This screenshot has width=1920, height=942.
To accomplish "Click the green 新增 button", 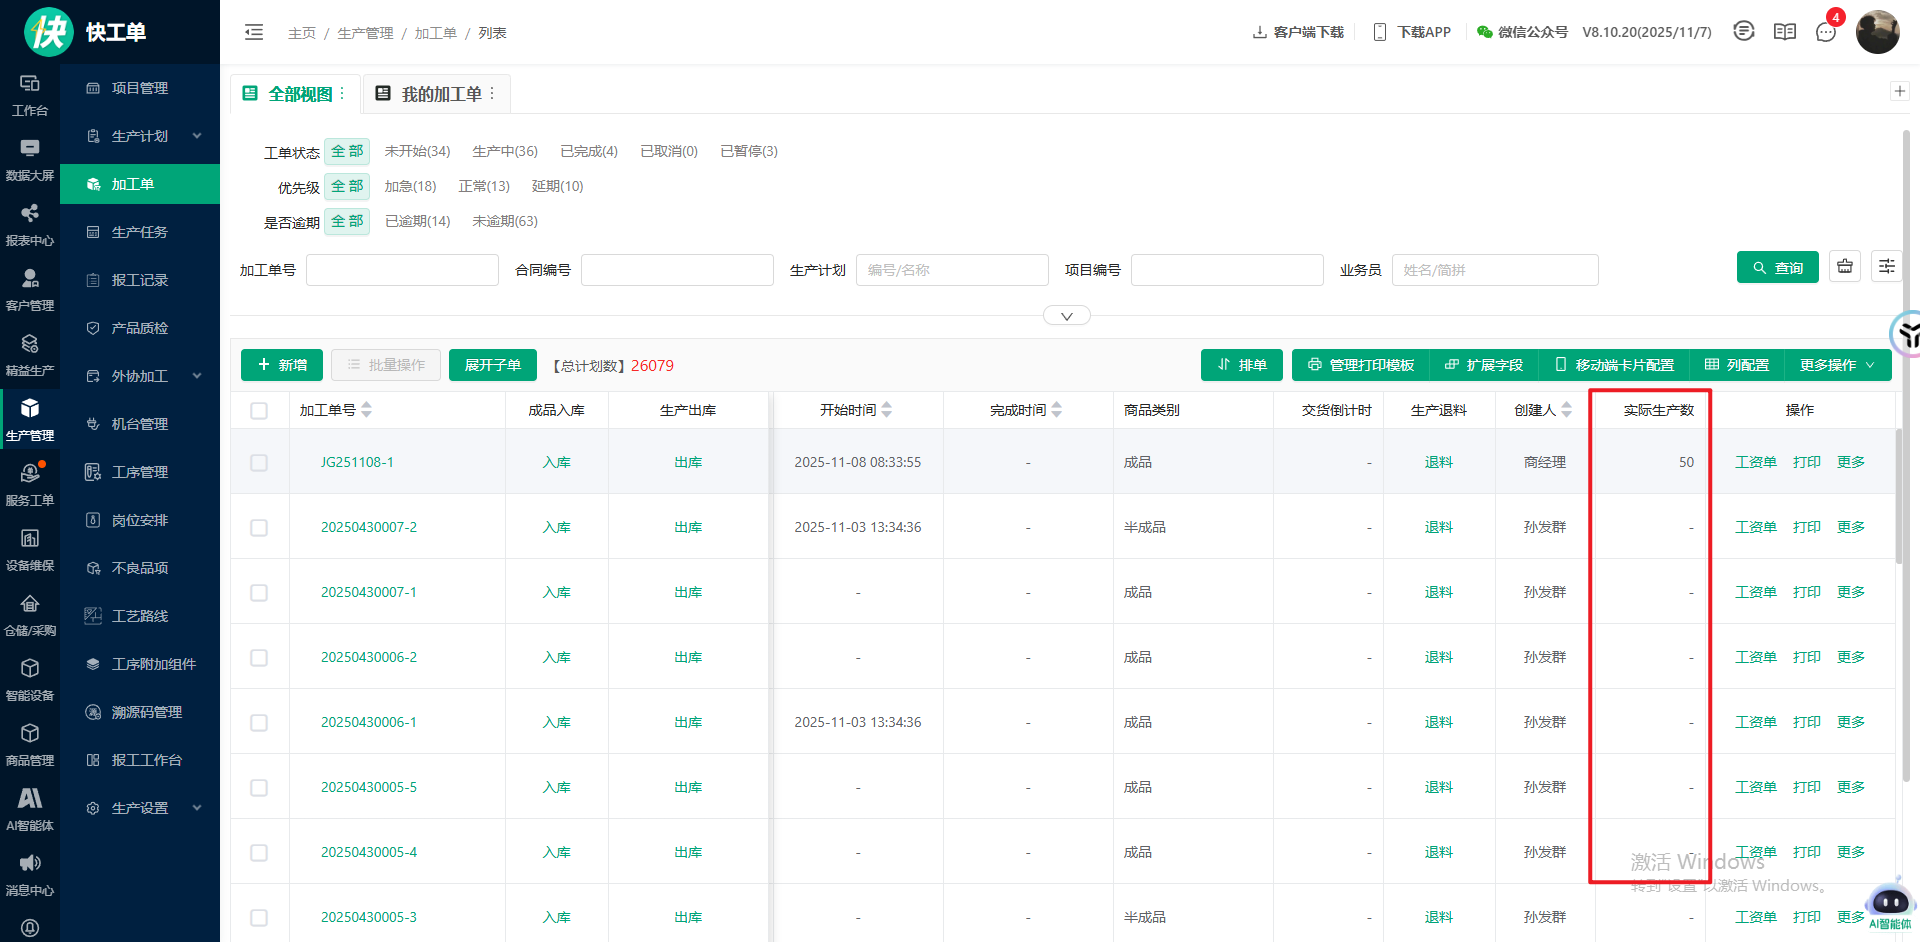I will [x=282, y=365].
